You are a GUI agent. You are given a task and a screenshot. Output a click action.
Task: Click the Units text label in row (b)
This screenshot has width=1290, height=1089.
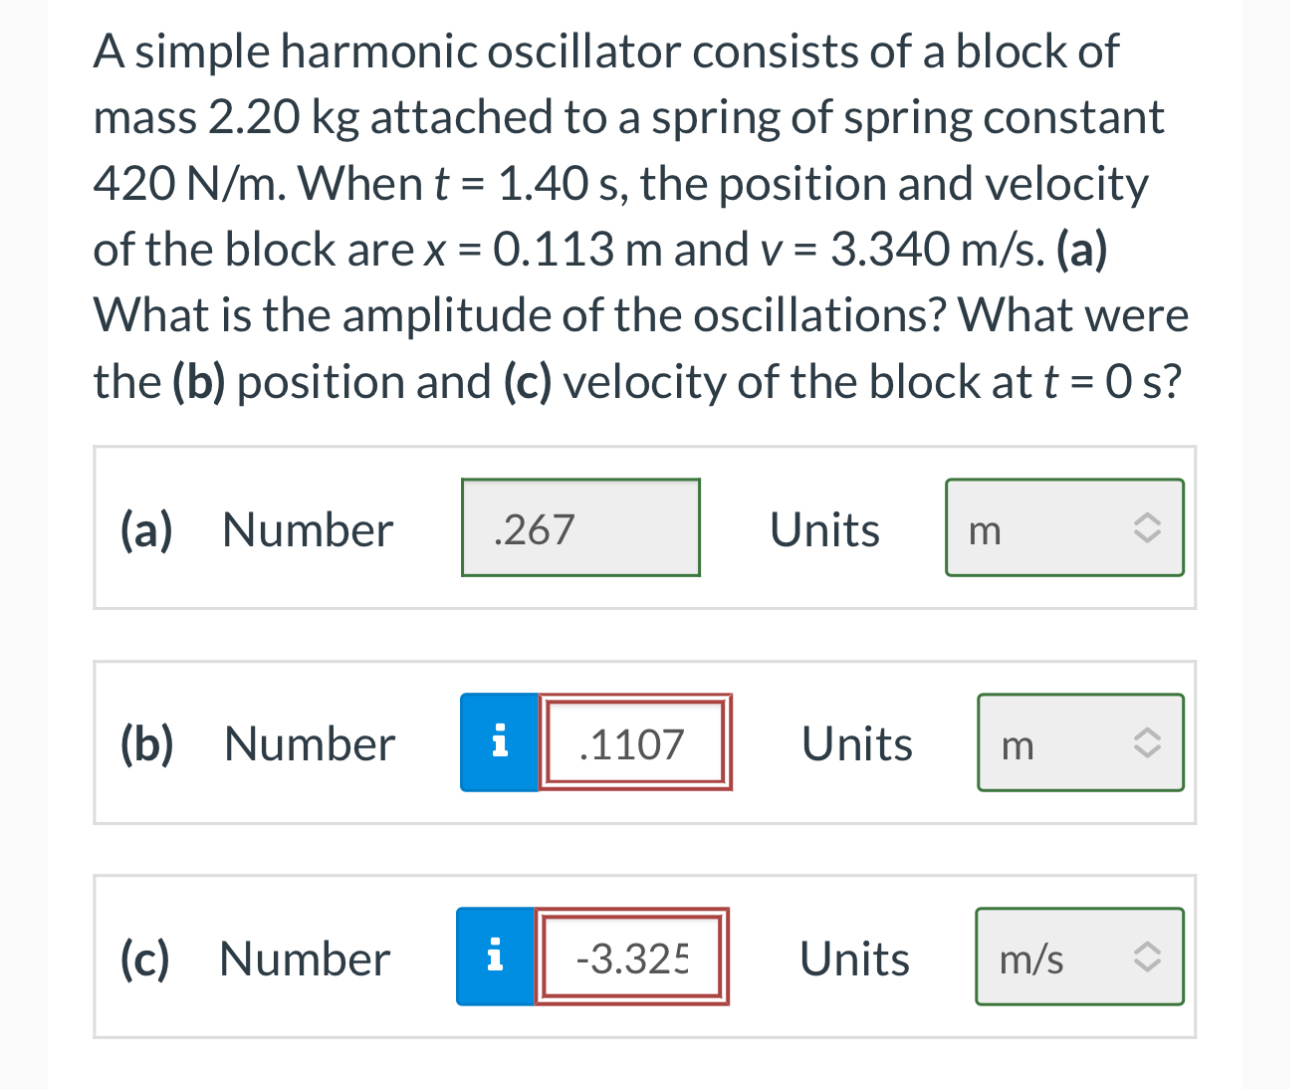[856, 743]
